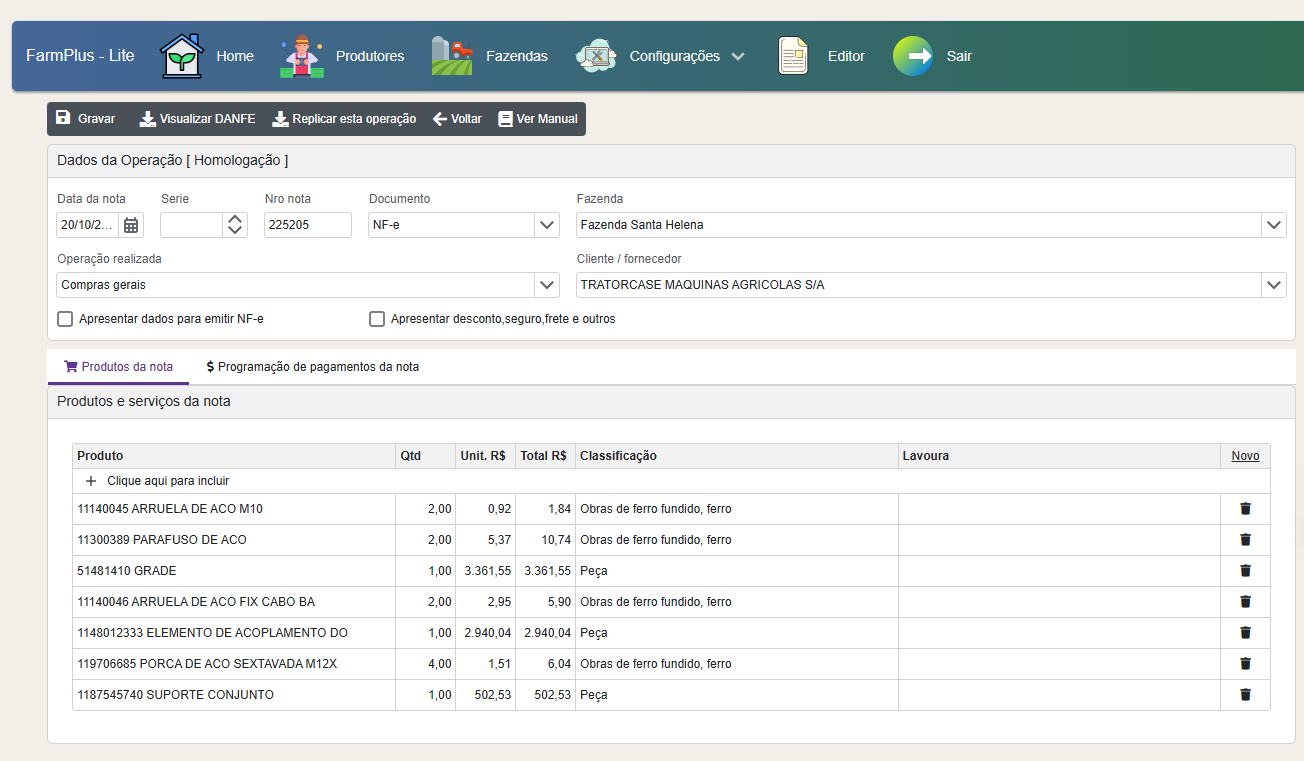
Task: Open Fazendas farm icon
Action: (x=452, y=56)
